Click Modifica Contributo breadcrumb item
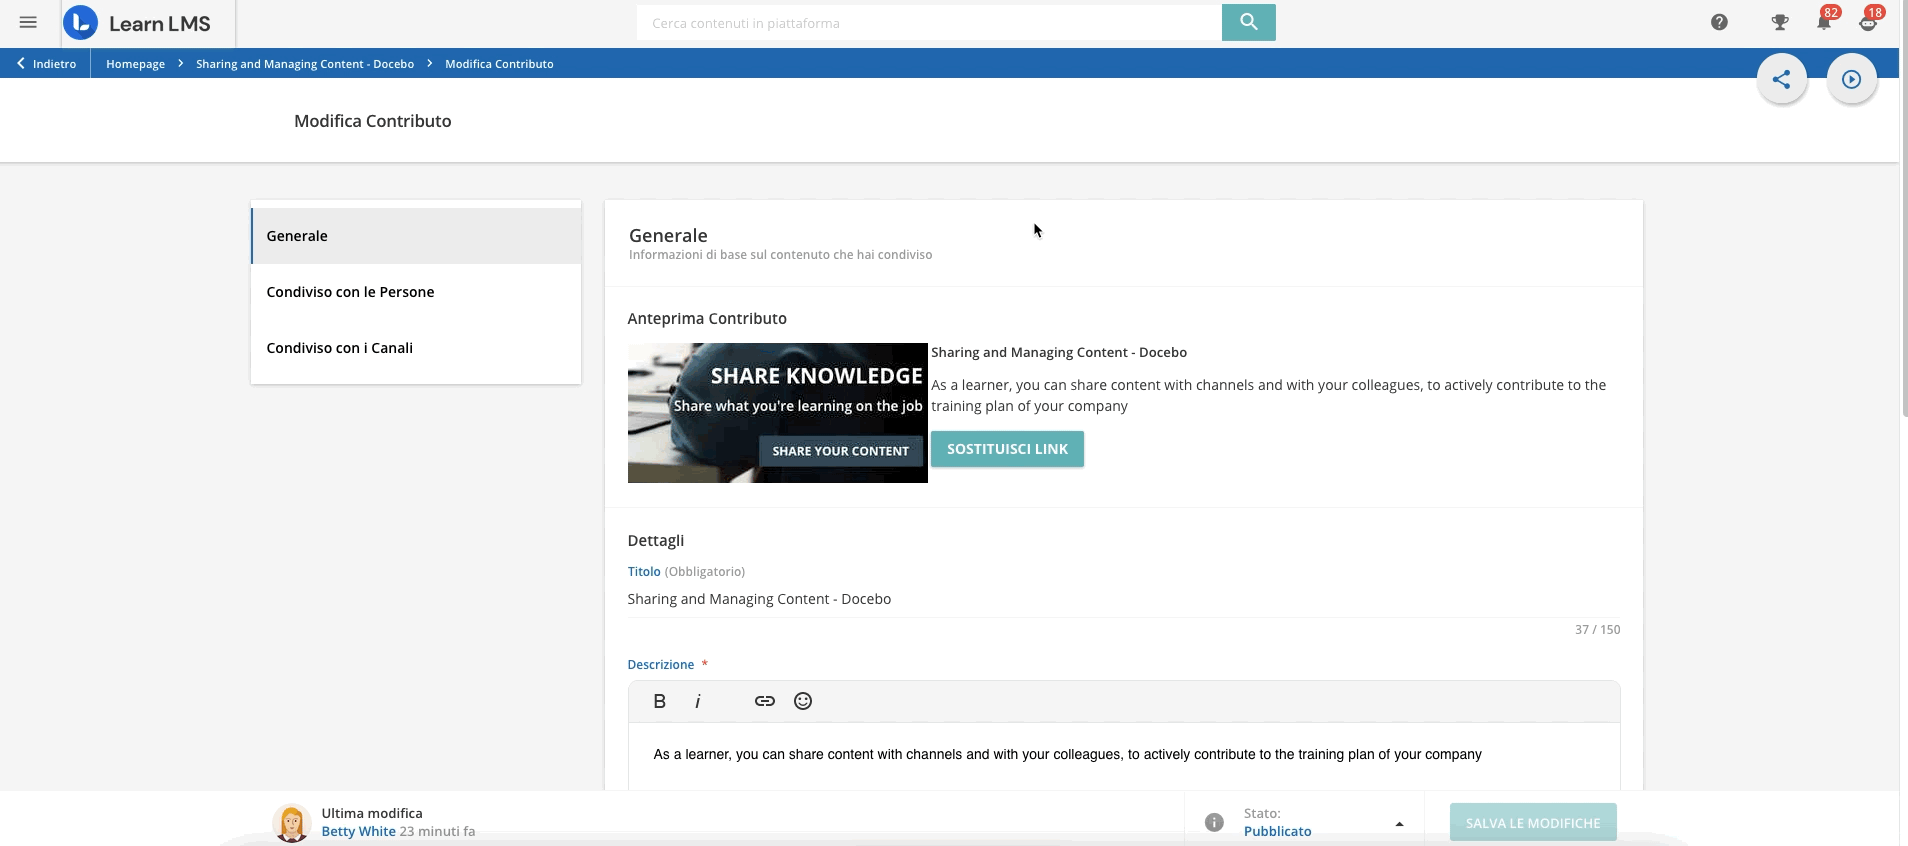Screen dimensions: 1908x846 pos(499,63)
